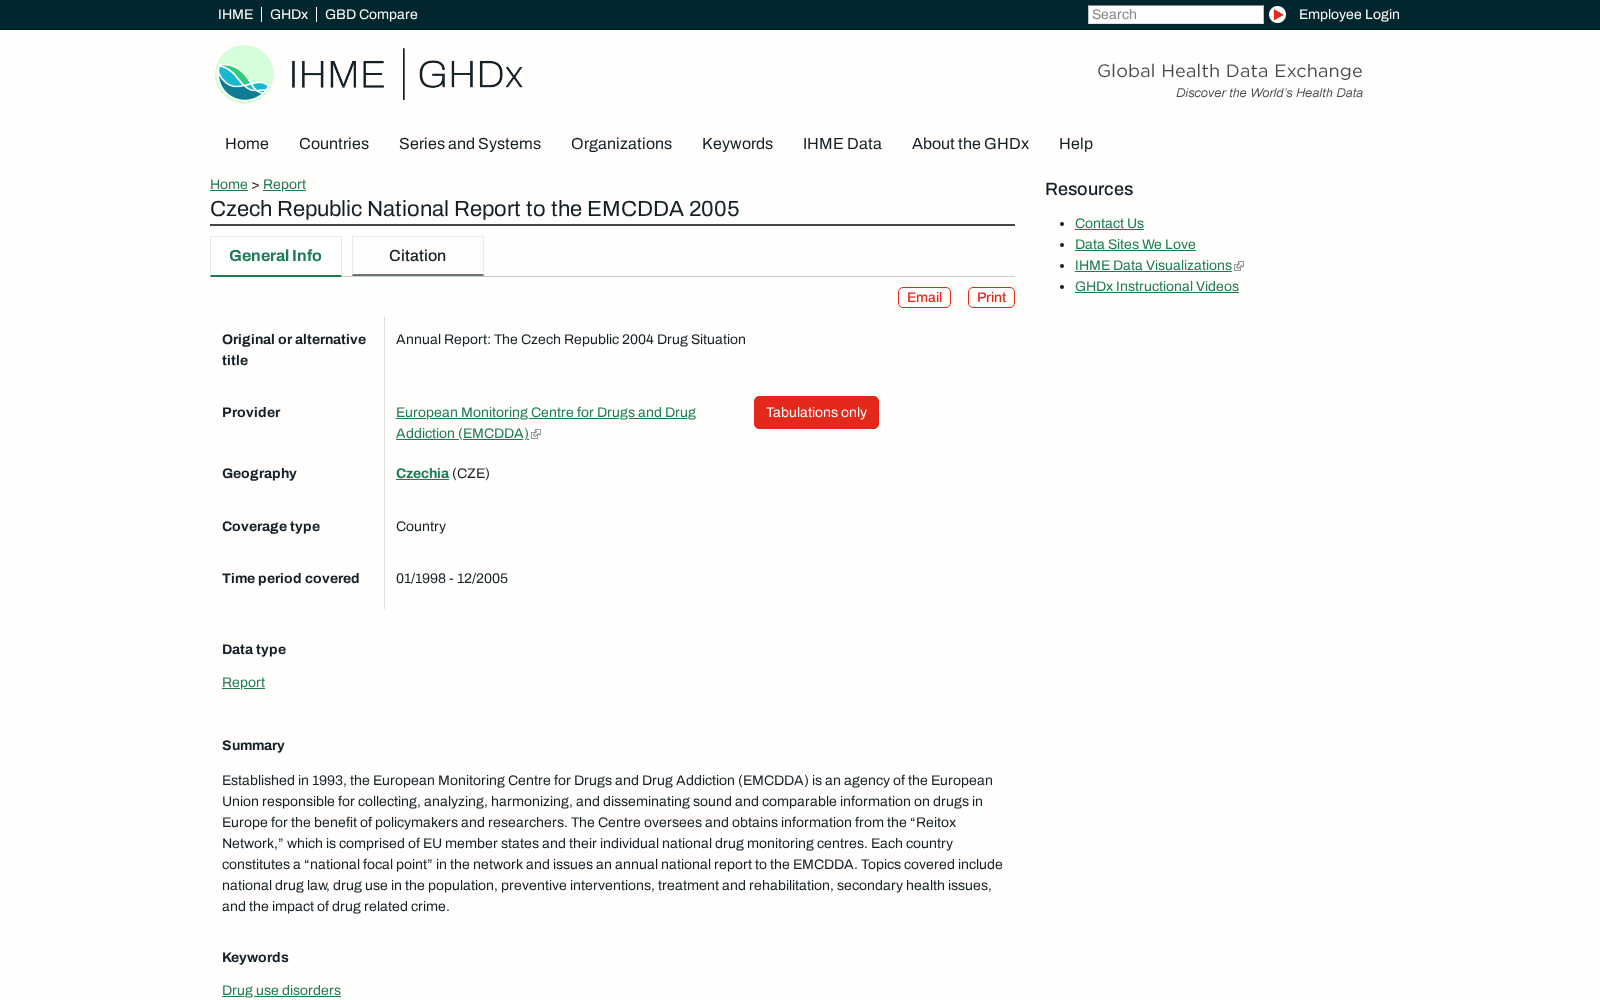Image resolution: width=1600 pixels, height=1000 pixels.
Task: Switch to the Citation tab
Action: [418, 256]
